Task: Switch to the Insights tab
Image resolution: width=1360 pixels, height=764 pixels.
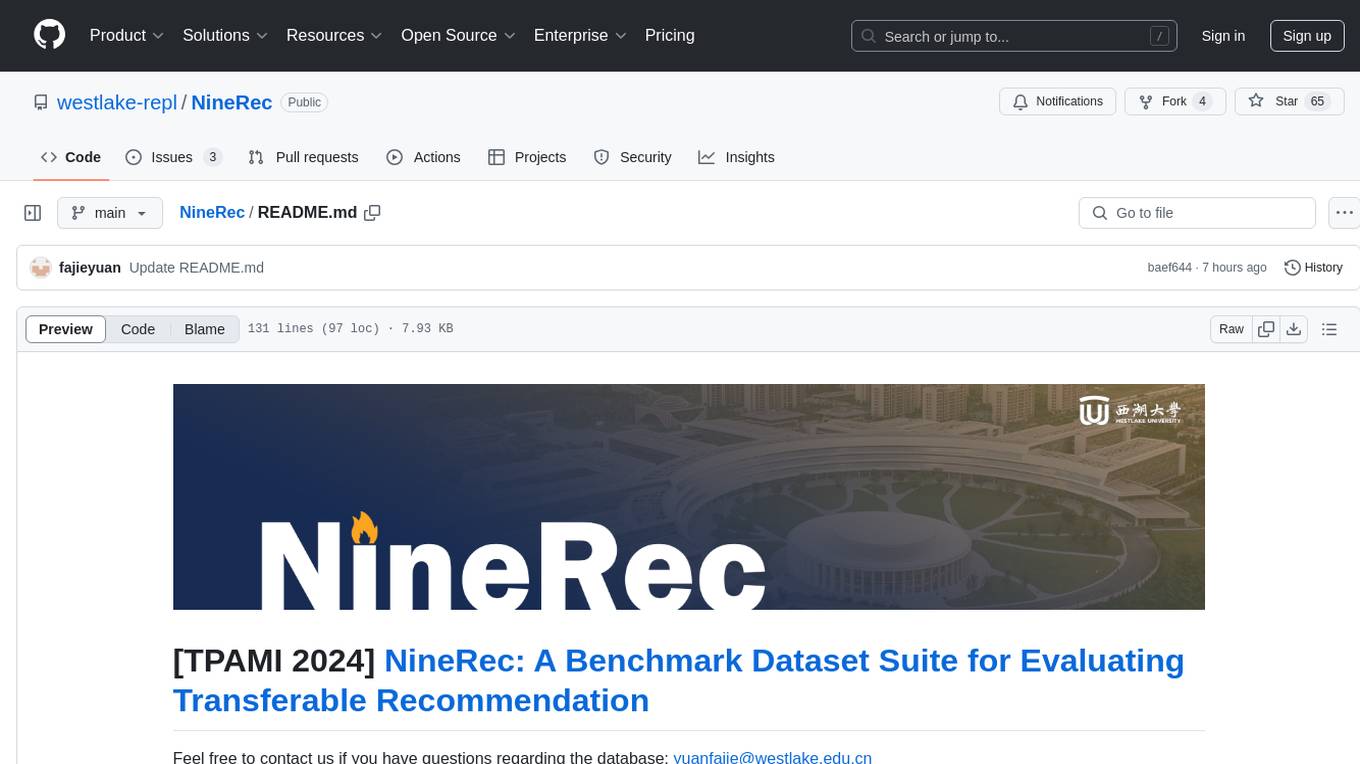Action: click(x=736, y=157)
